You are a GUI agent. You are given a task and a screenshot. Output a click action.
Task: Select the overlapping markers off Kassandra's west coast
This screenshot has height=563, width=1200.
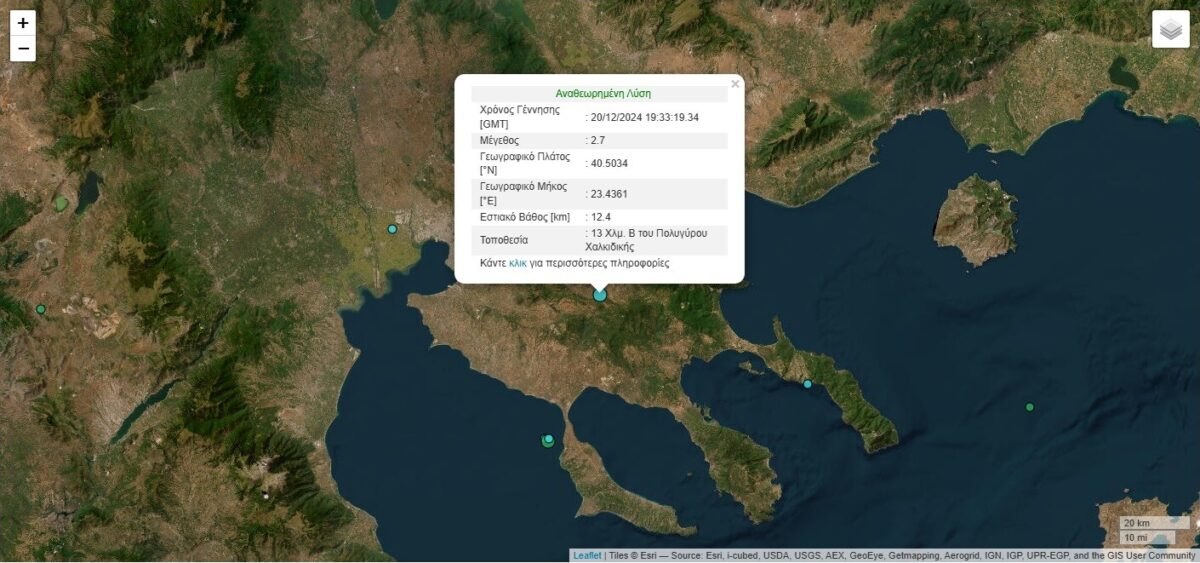[x=548, y=440]
